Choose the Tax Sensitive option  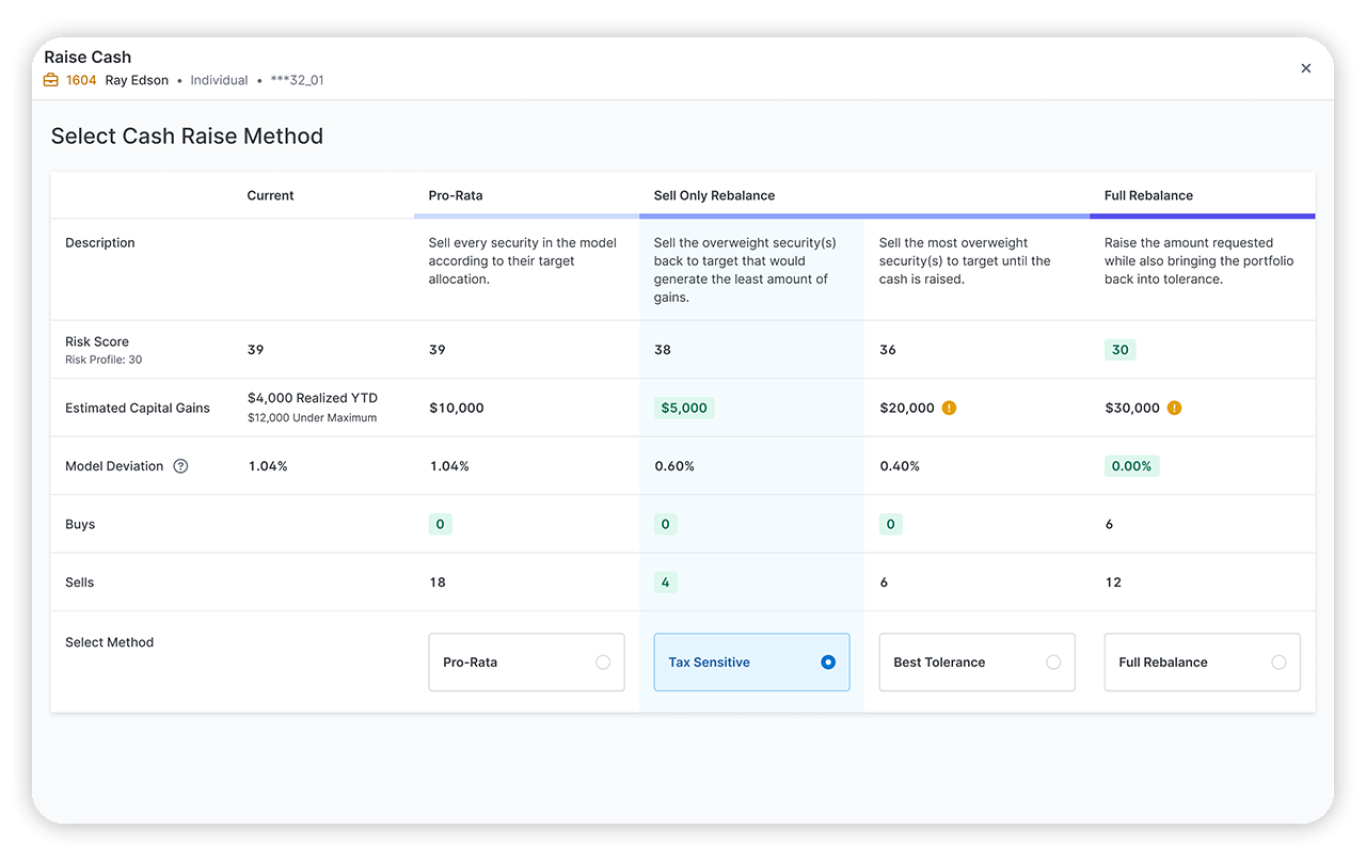pos(827,662)
